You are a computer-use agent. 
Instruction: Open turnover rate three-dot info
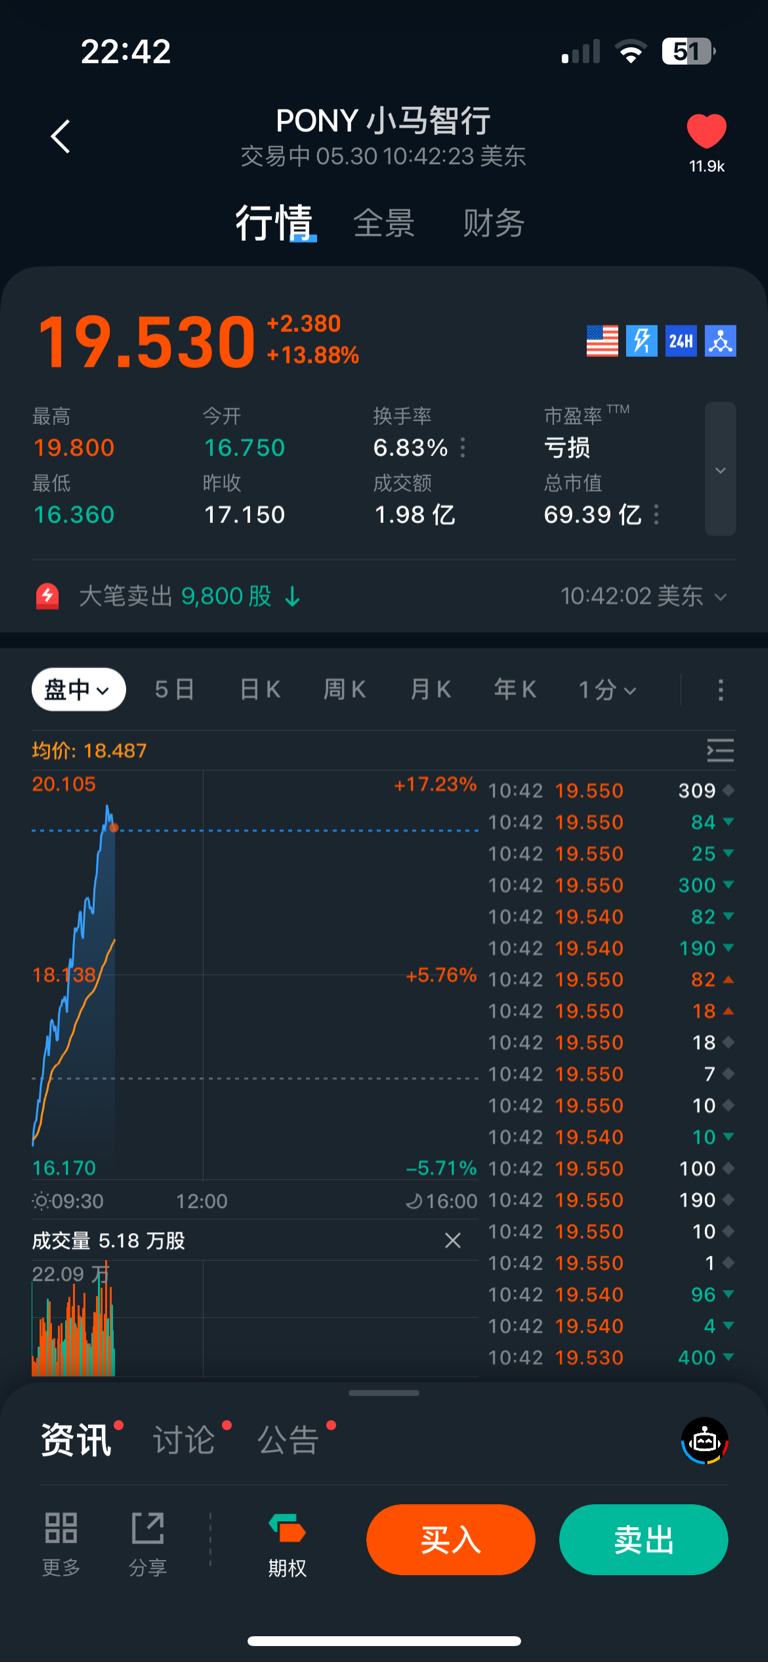(462, 448)
